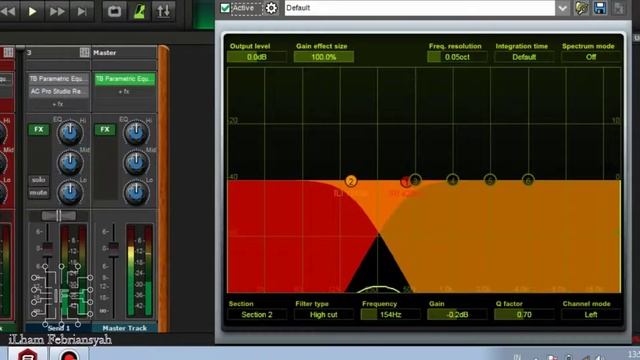Click the Output level 0.0dB field

257,57
